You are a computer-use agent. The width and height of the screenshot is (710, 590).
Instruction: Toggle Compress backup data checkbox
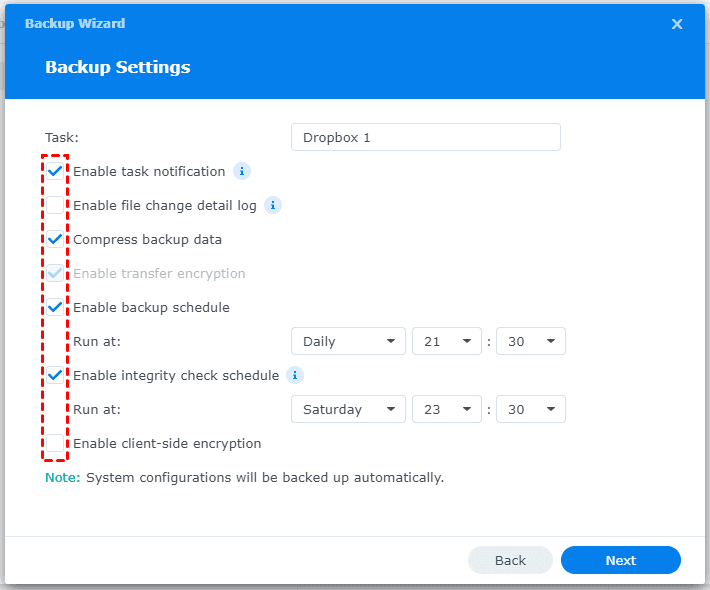pyautogui.click(x=55, y=239)
